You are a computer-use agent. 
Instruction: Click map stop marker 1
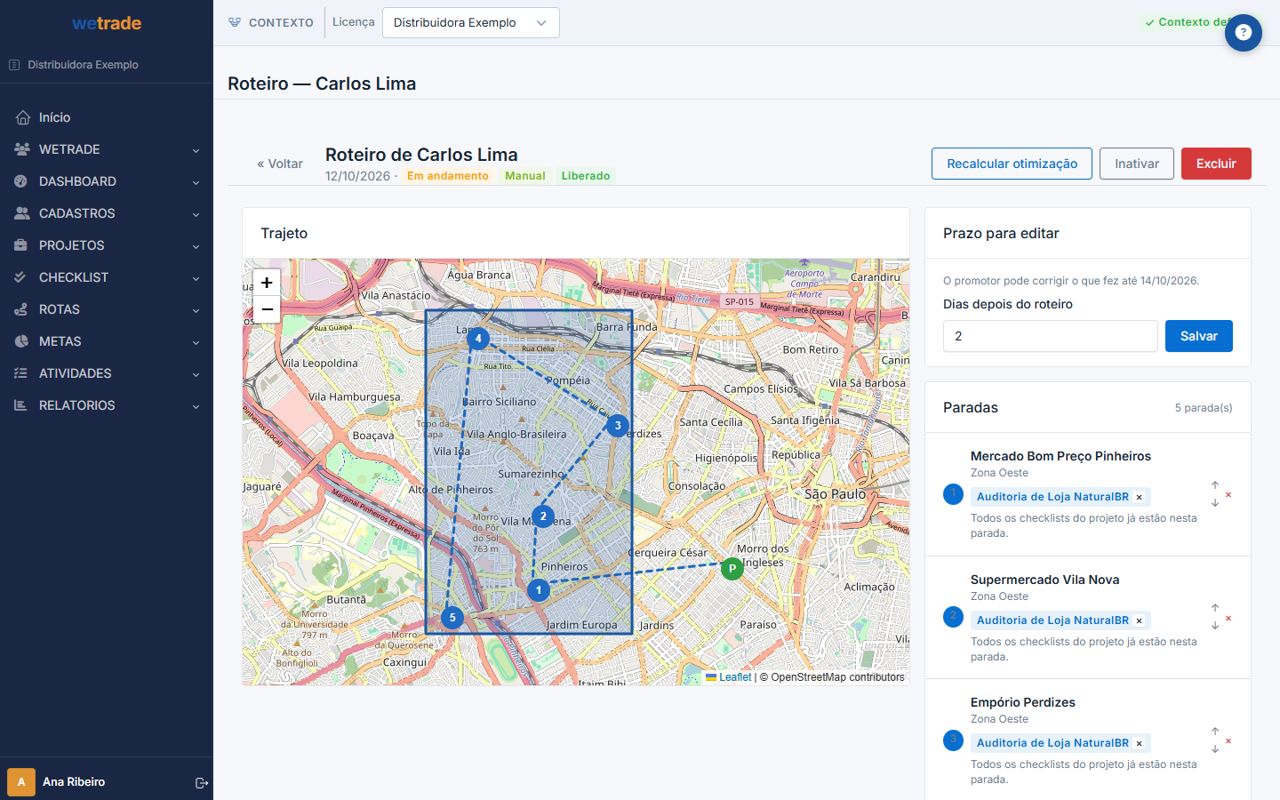tap(538, 590)
